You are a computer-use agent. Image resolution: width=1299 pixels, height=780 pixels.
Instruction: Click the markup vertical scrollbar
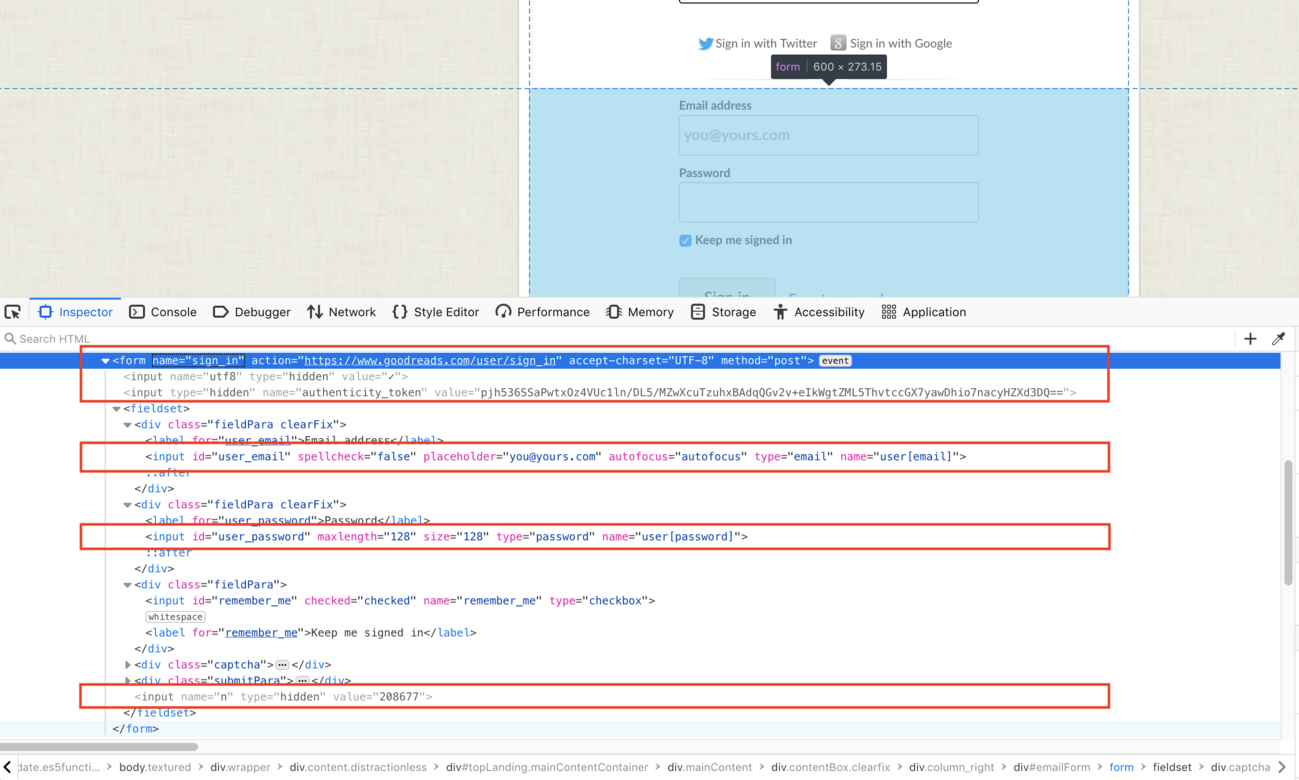[1288, 523]
